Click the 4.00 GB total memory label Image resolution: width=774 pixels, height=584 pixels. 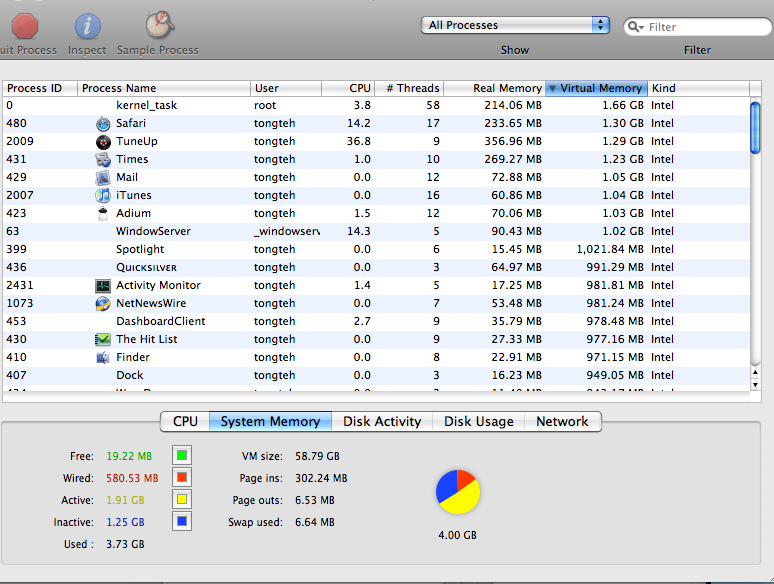pos(458,535)
